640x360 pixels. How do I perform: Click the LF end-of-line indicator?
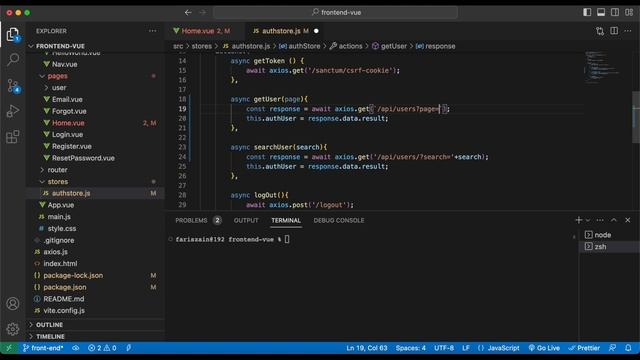466,348
